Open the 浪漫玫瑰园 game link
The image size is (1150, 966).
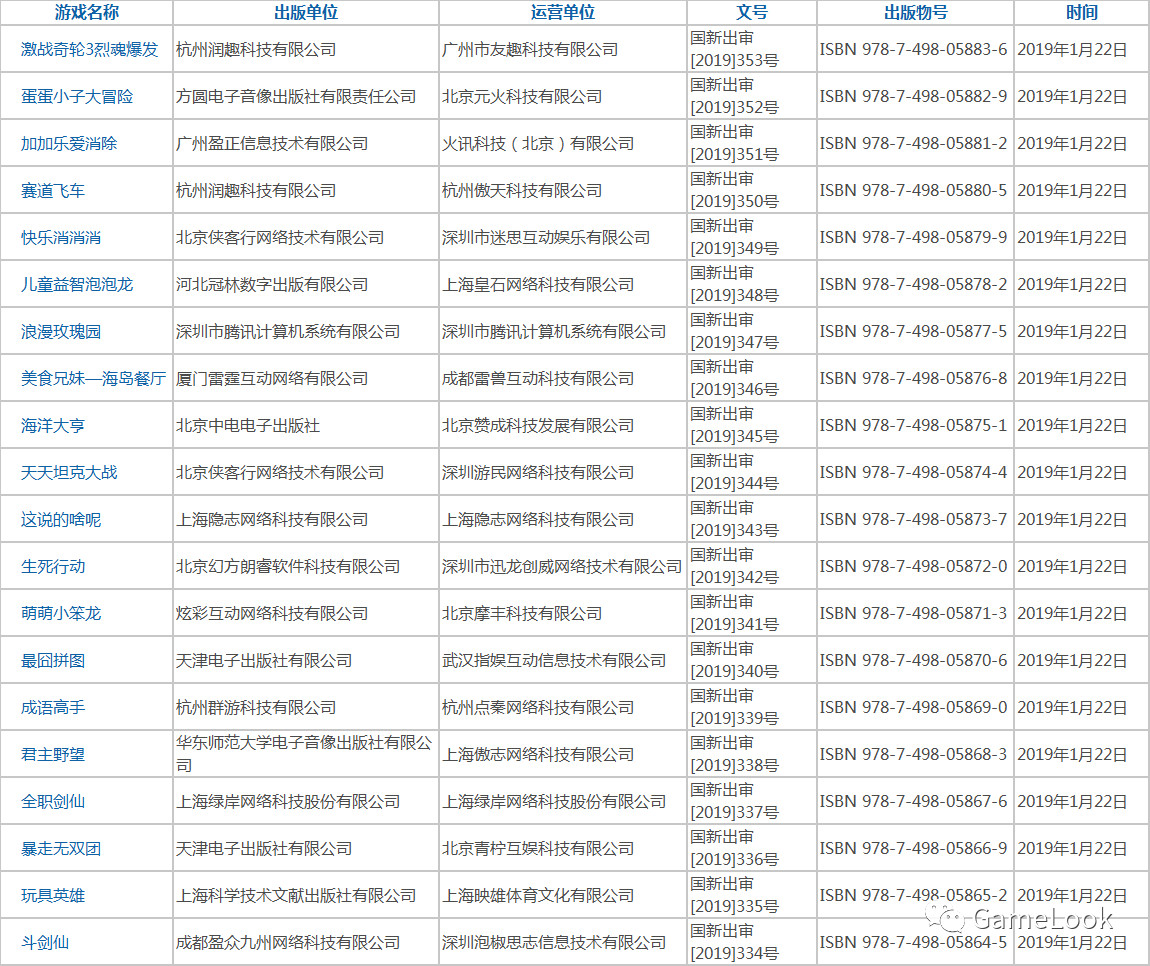point(61,331)
